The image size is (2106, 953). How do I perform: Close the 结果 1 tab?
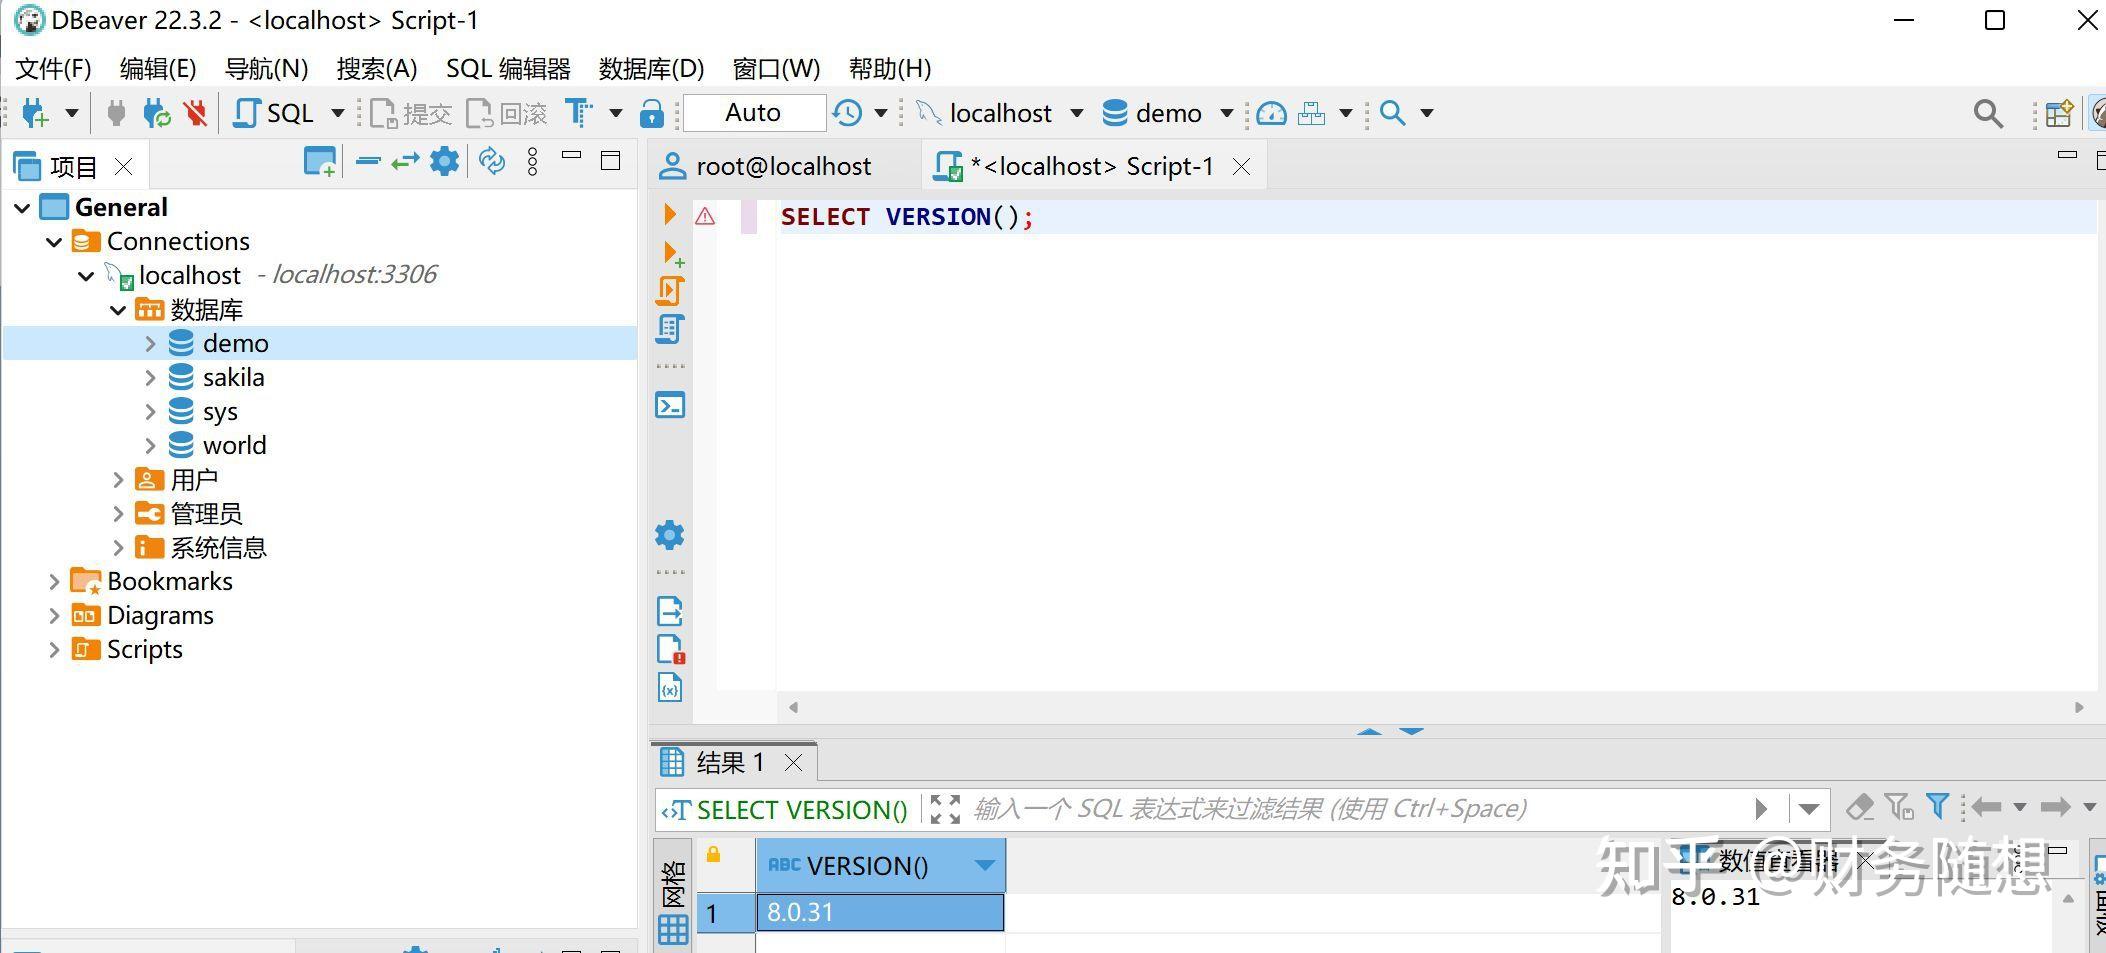tap(794, 763)
